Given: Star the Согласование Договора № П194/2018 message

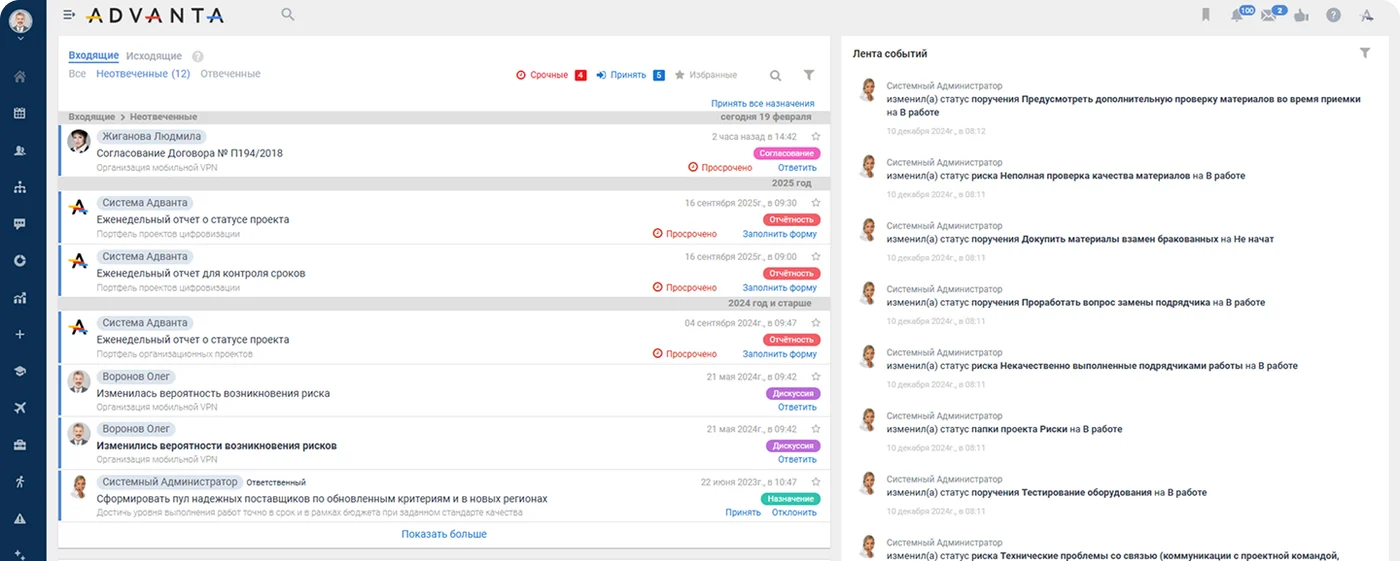Looking at the screenshot, I should (x=816, y=136).
